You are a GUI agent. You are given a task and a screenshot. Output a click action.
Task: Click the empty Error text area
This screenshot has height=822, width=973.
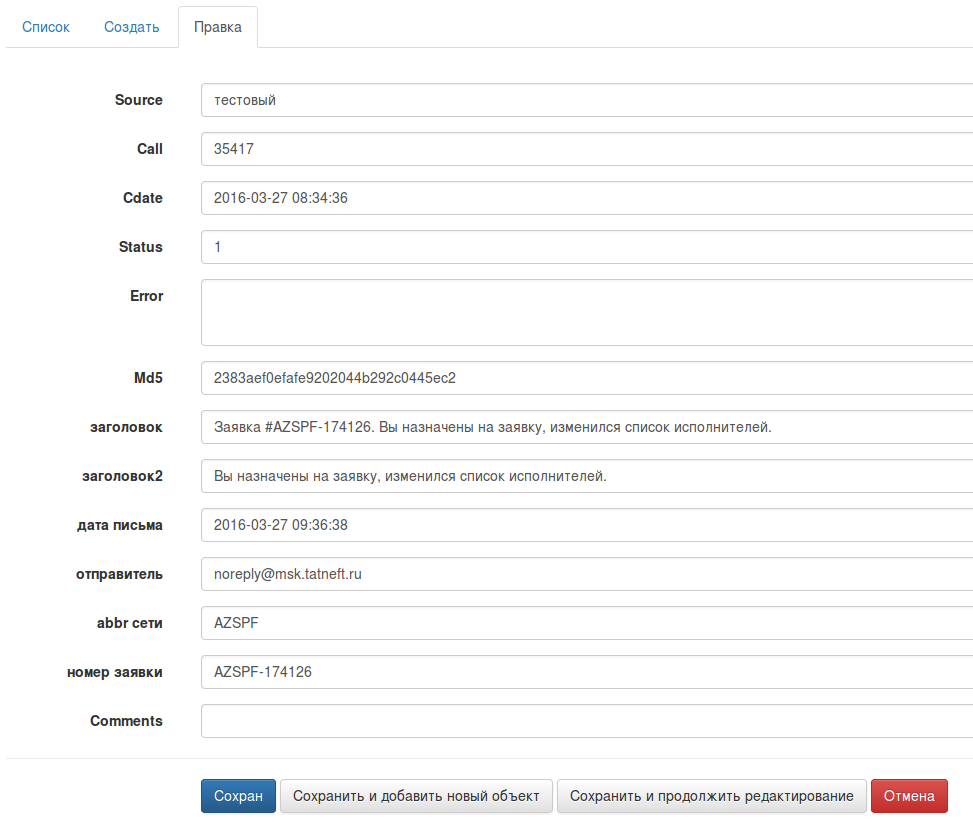tap(586, 312)
